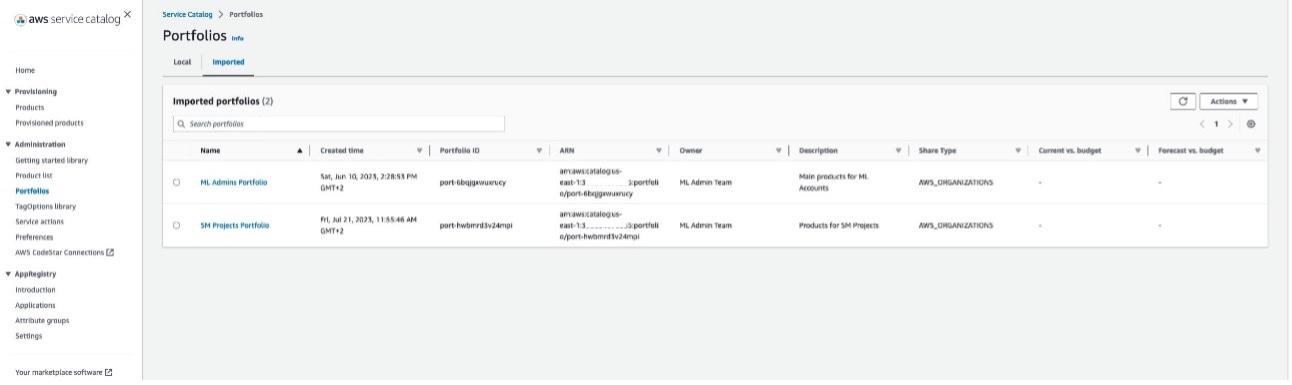
Task: Click the Search portfolios input field
Action: (339, 124)
